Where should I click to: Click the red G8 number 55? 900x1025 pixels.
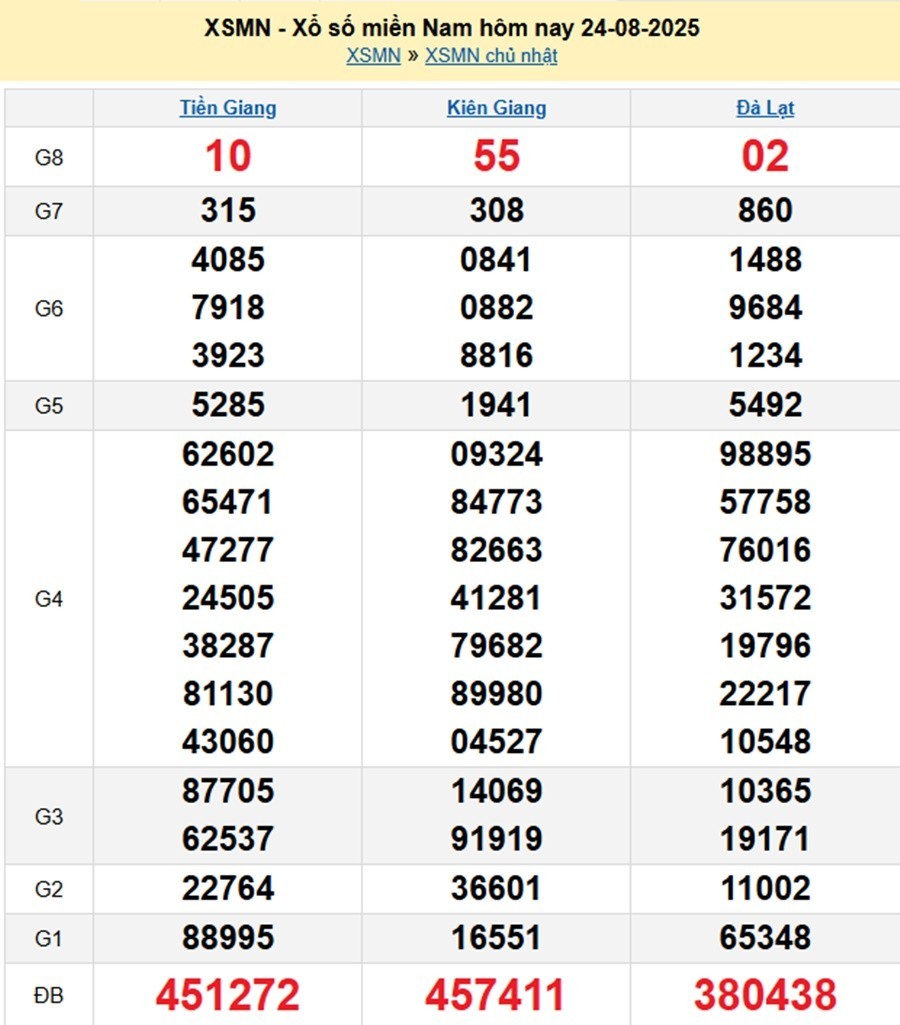point(496,156)
